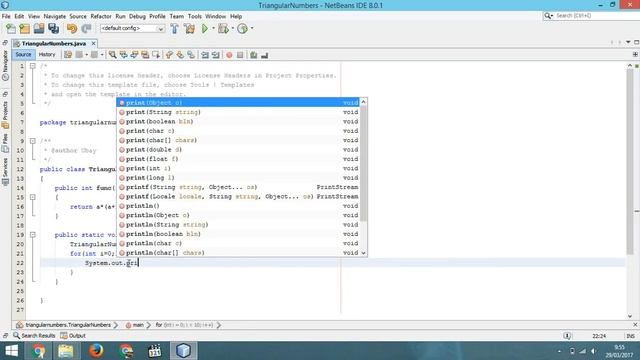
Task: Open Windows Start menu
Action: point(11,351)
